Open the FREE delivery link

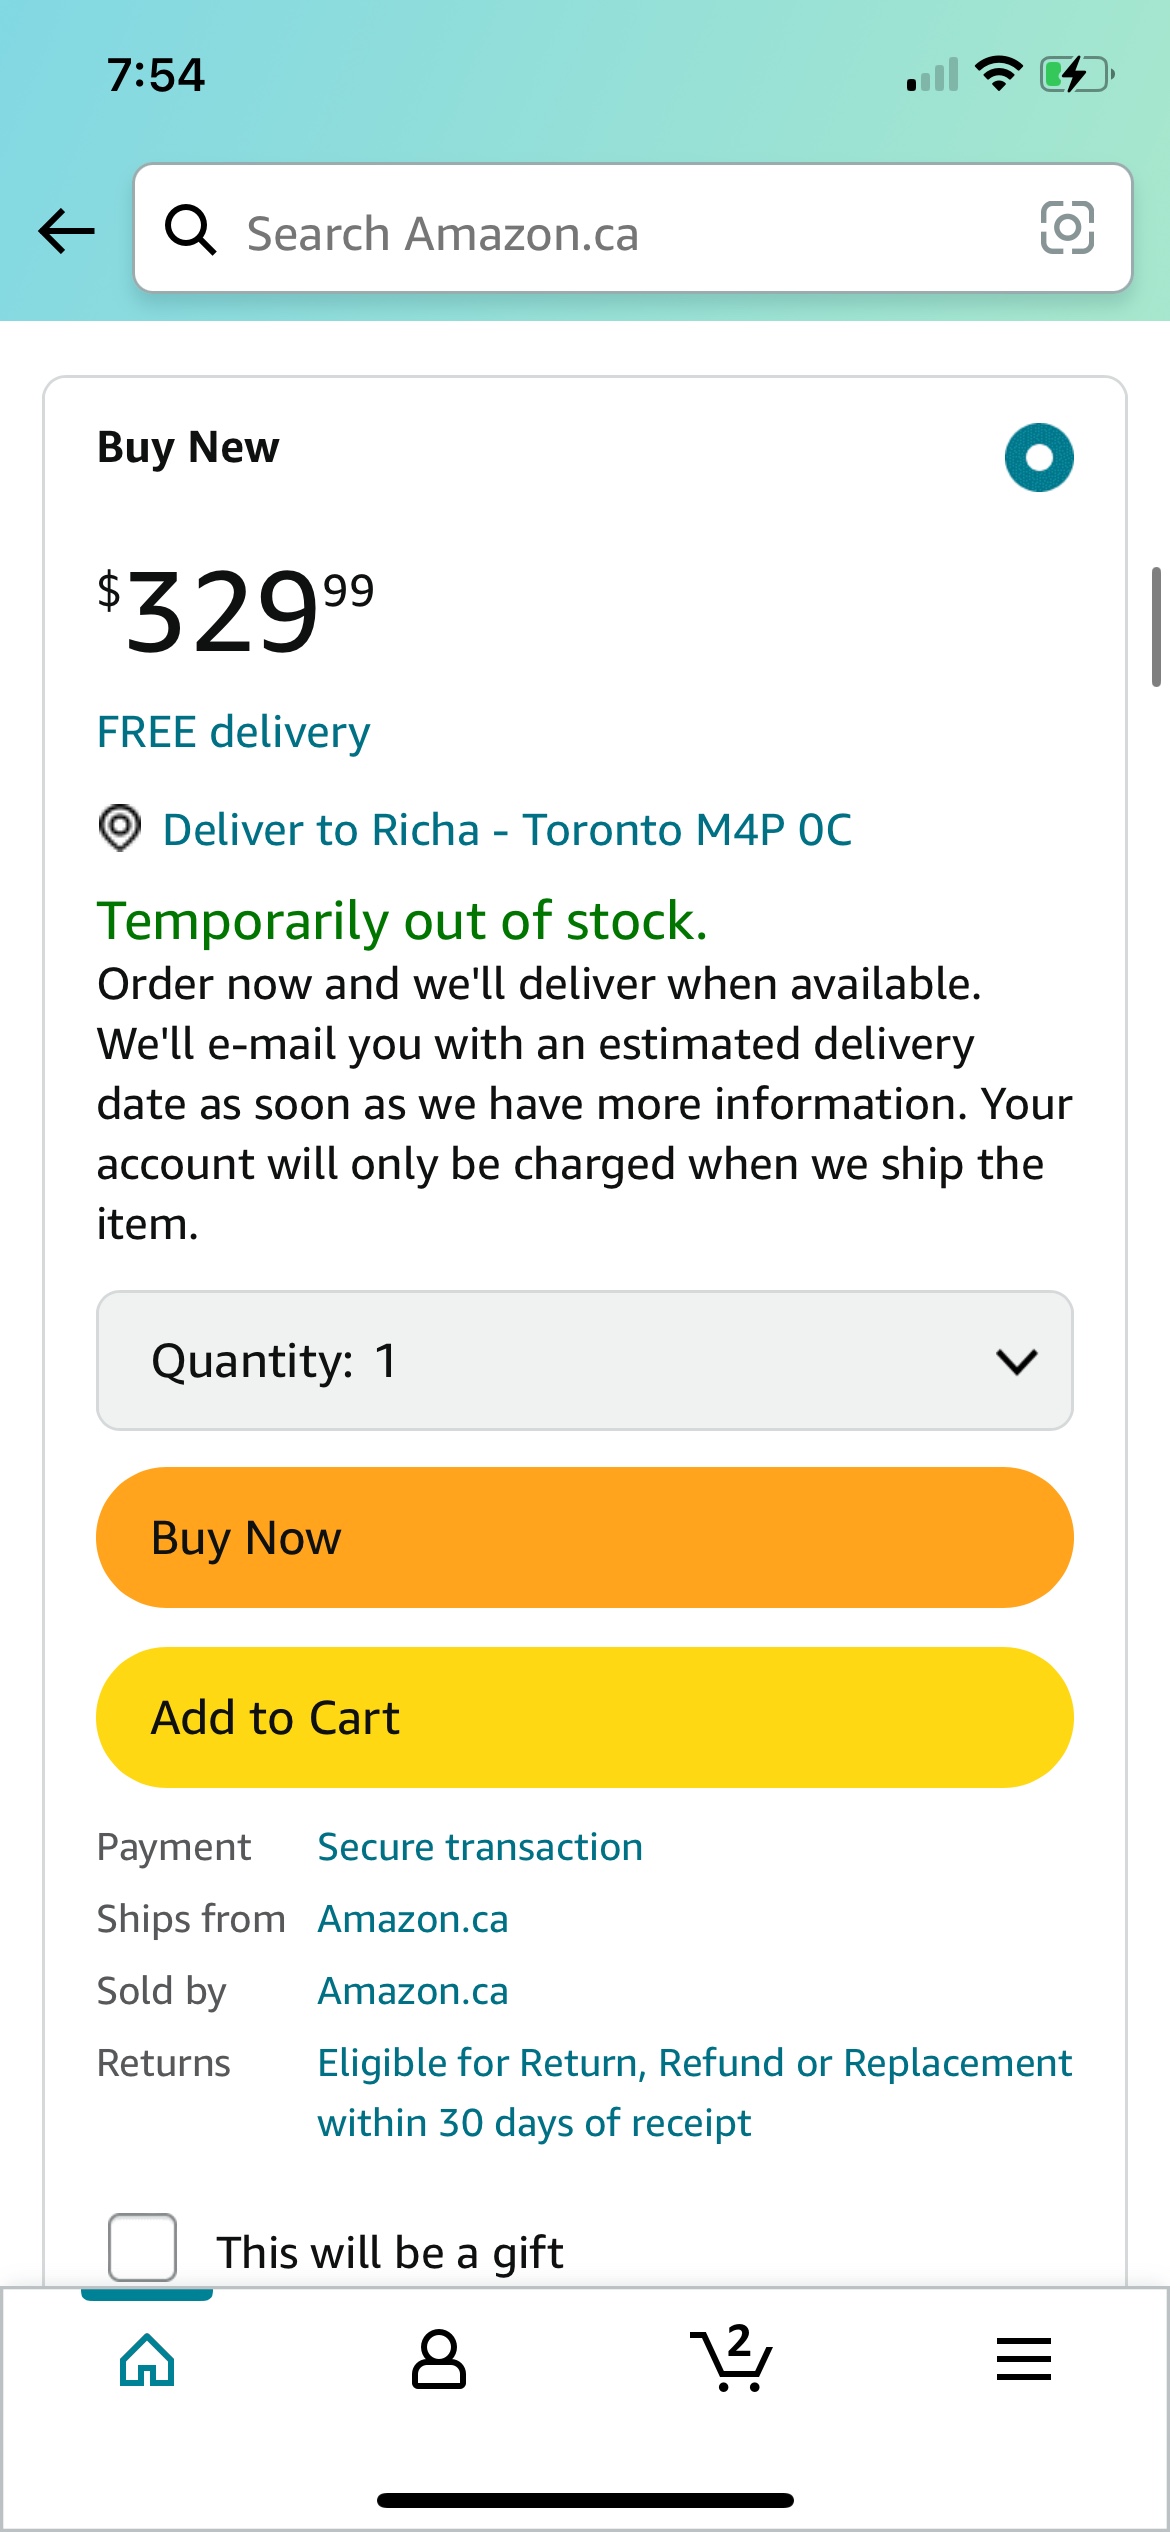click(x=233, y=732)
